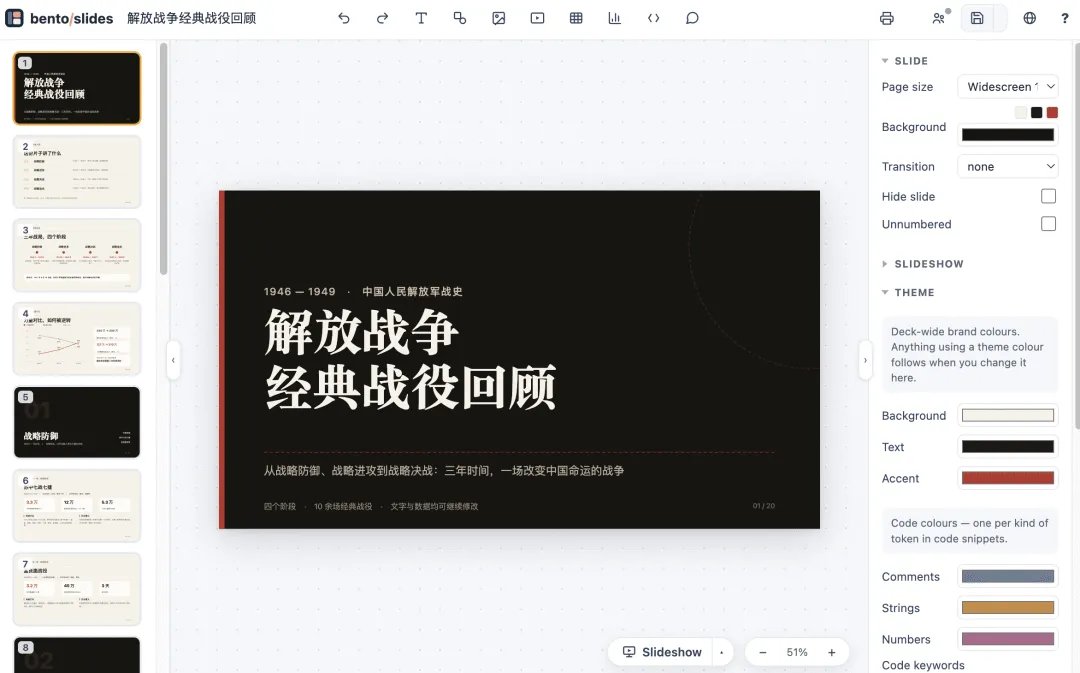Collapse the right properties panel arrow

865,360
